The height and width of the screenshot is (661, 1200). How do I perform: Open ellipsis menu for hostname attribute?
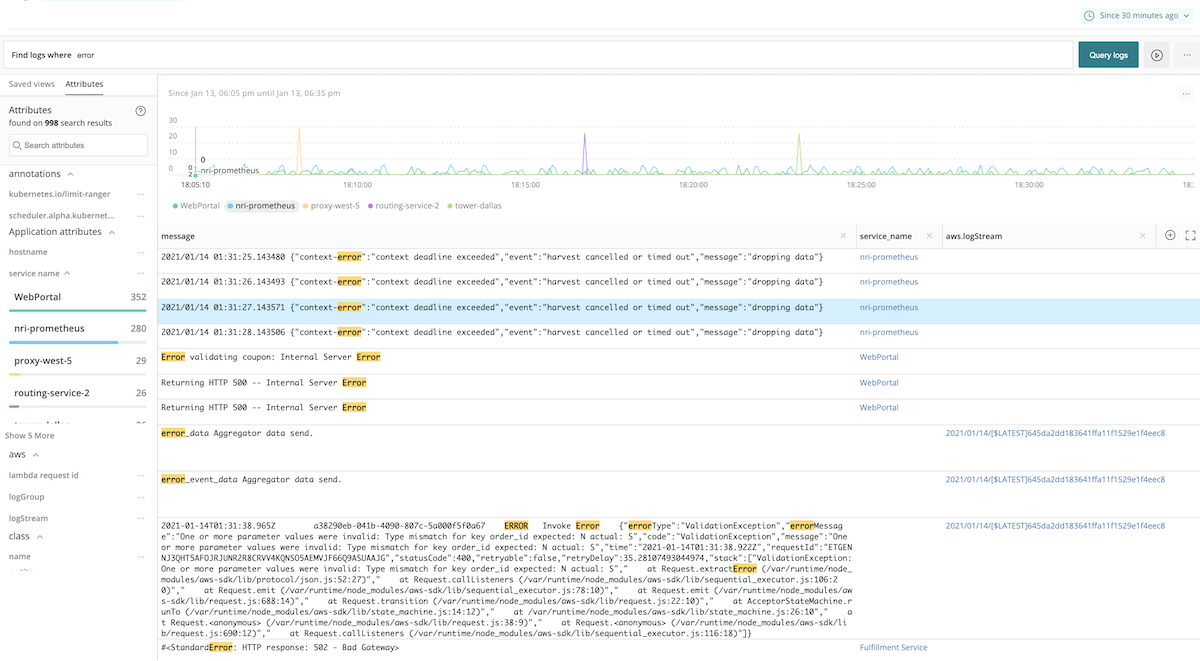[x=141, y=252]
